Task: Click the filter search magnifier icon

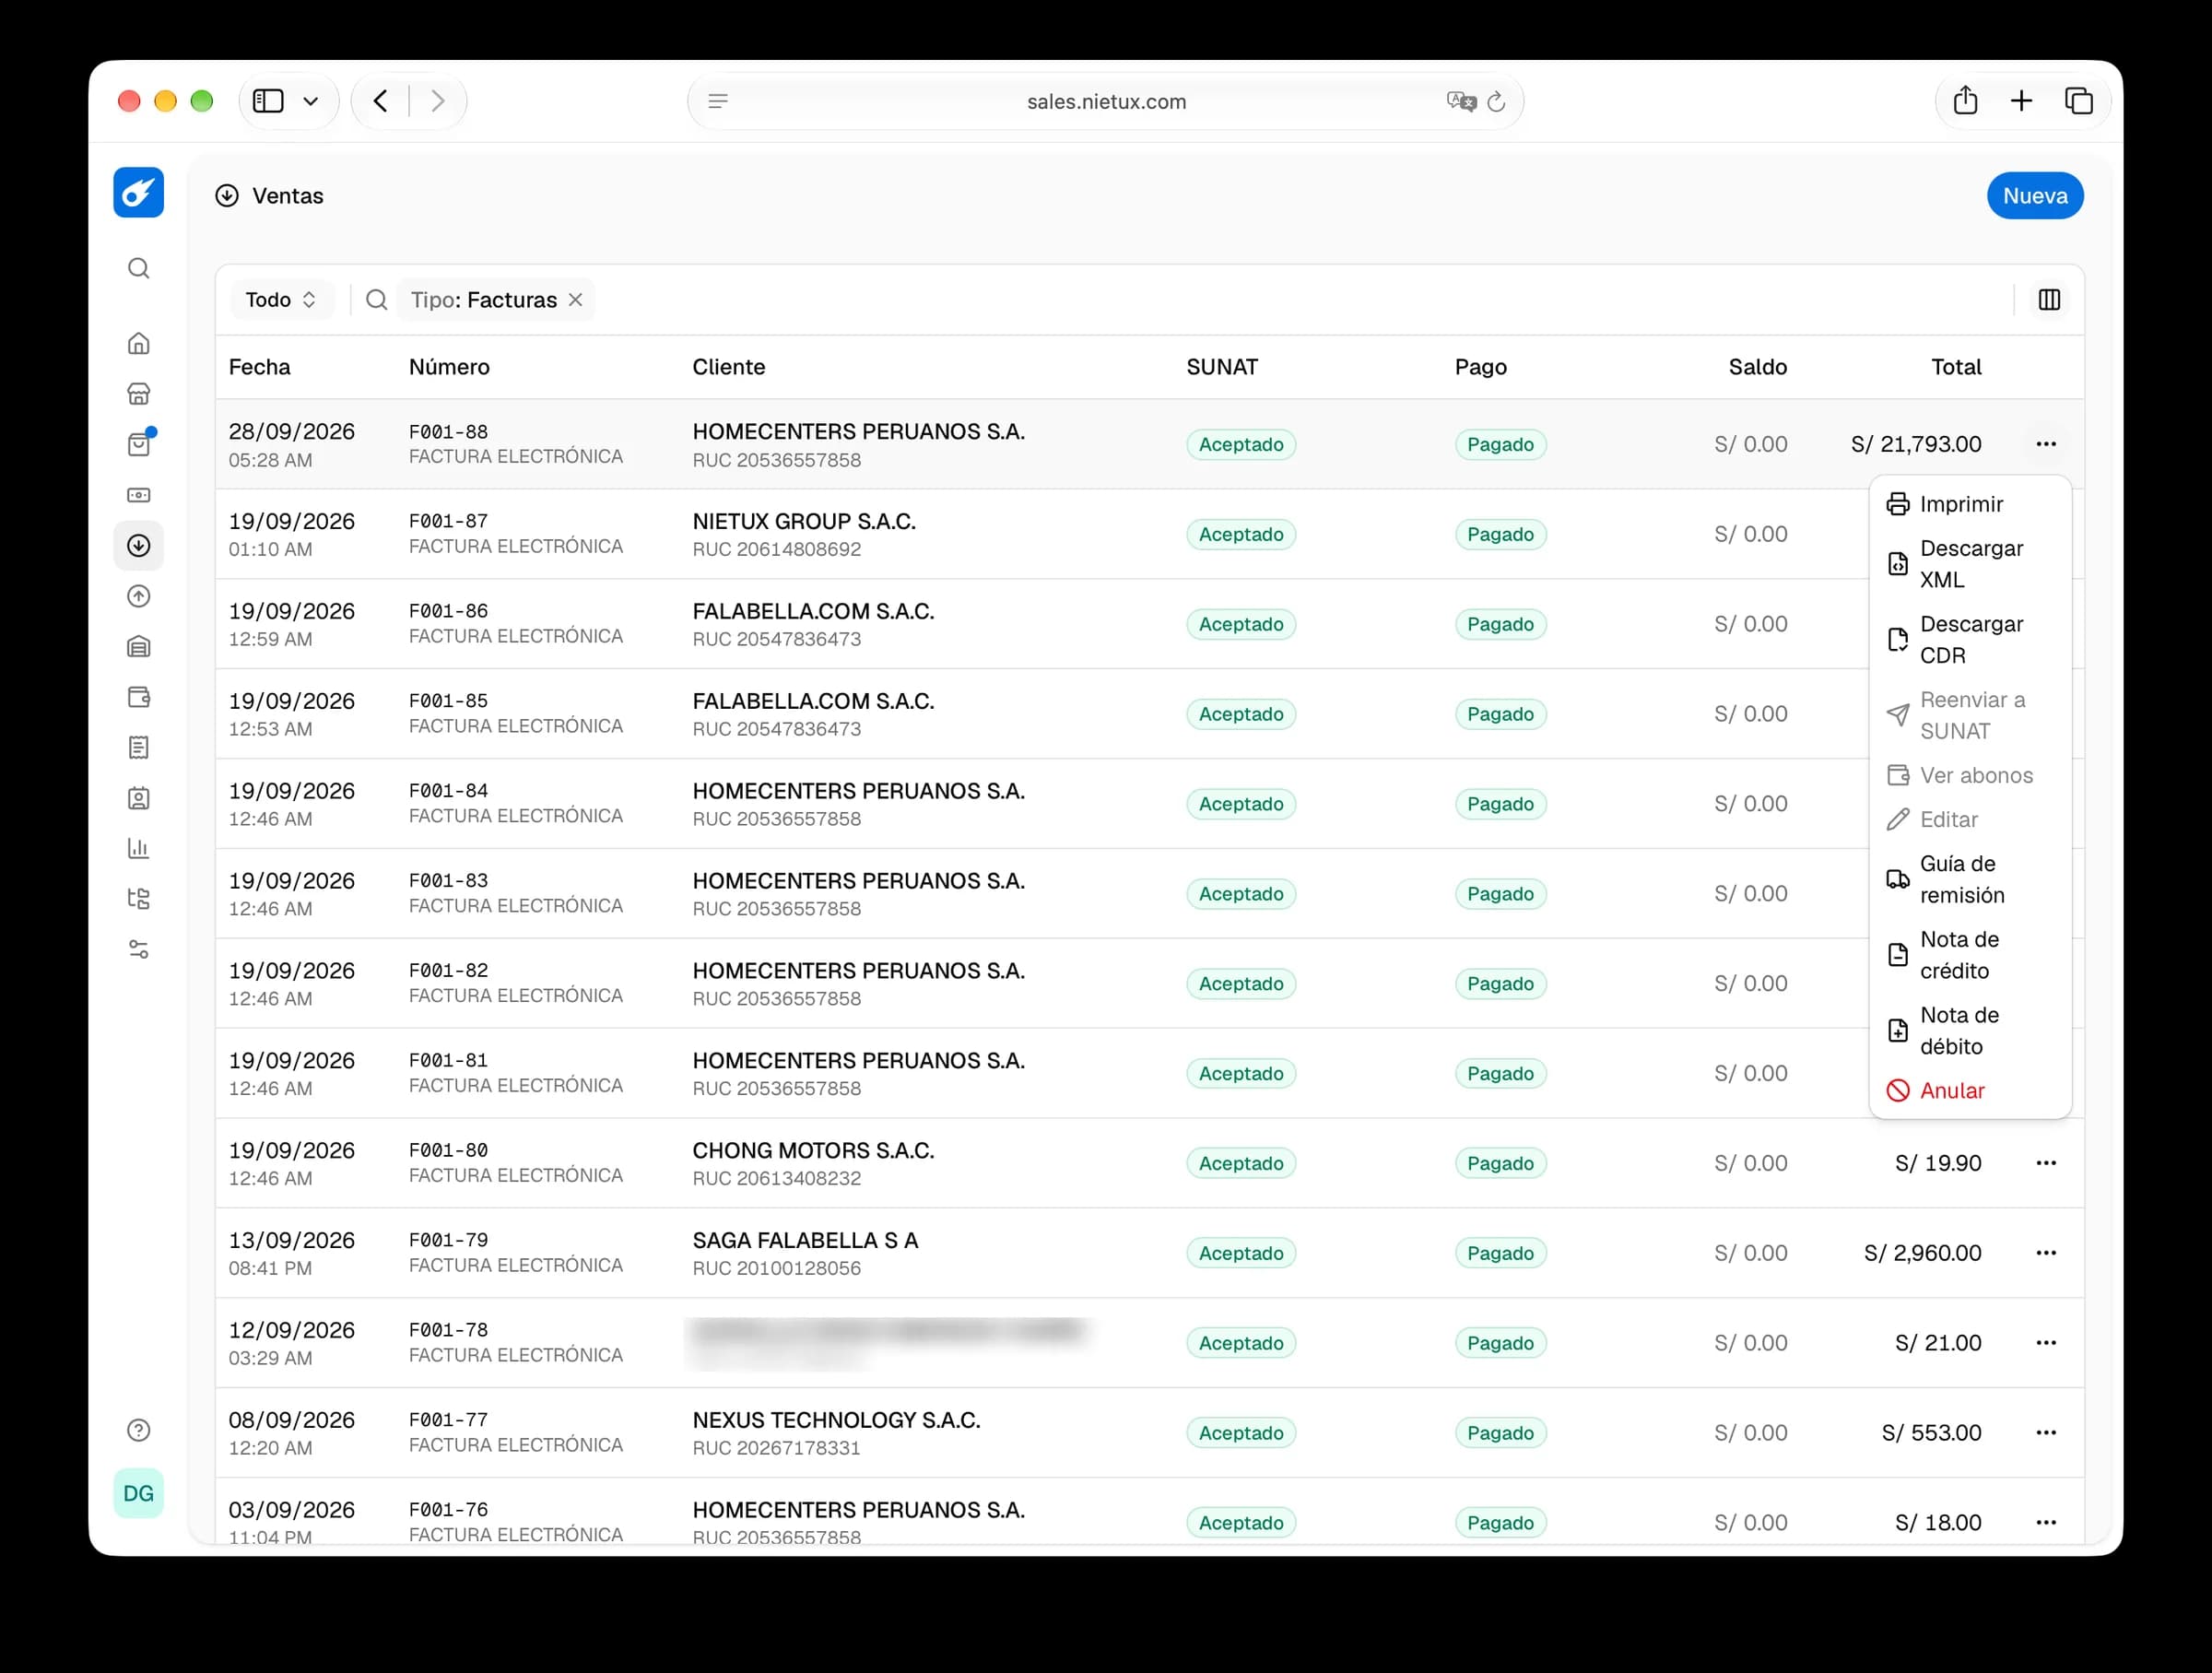Action: pyautogui.click(x=377, y=300)
